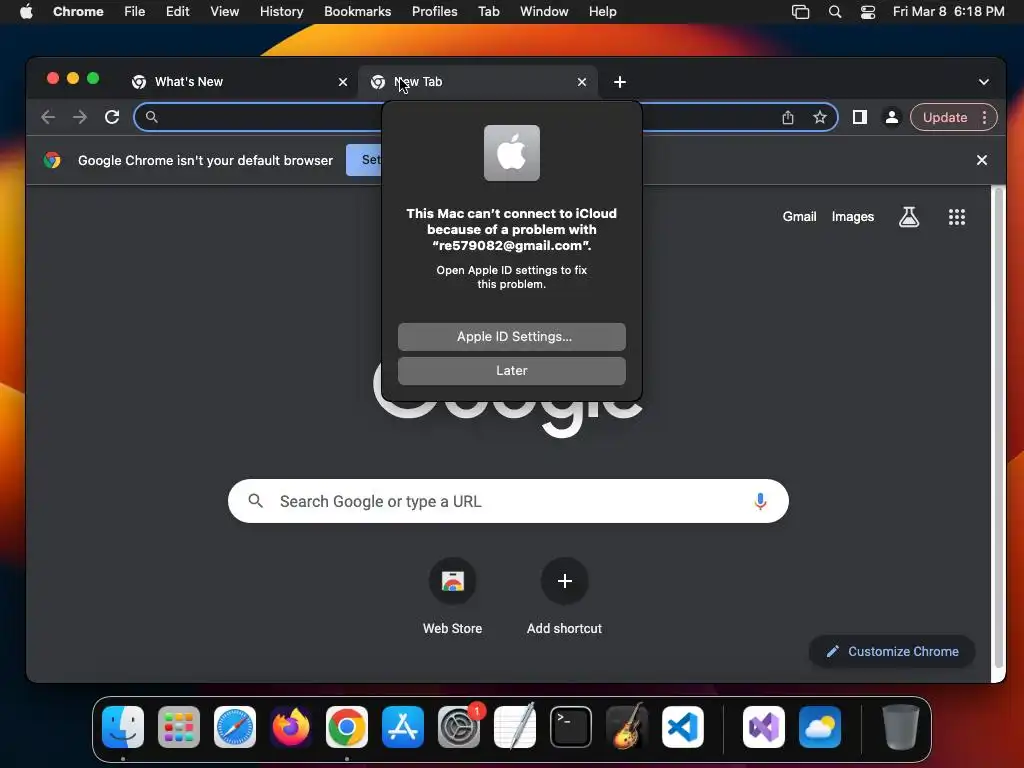Open the side panel icon
Image resolution: width=1024 pixels, height=768 pixels.
coord(859,117)
